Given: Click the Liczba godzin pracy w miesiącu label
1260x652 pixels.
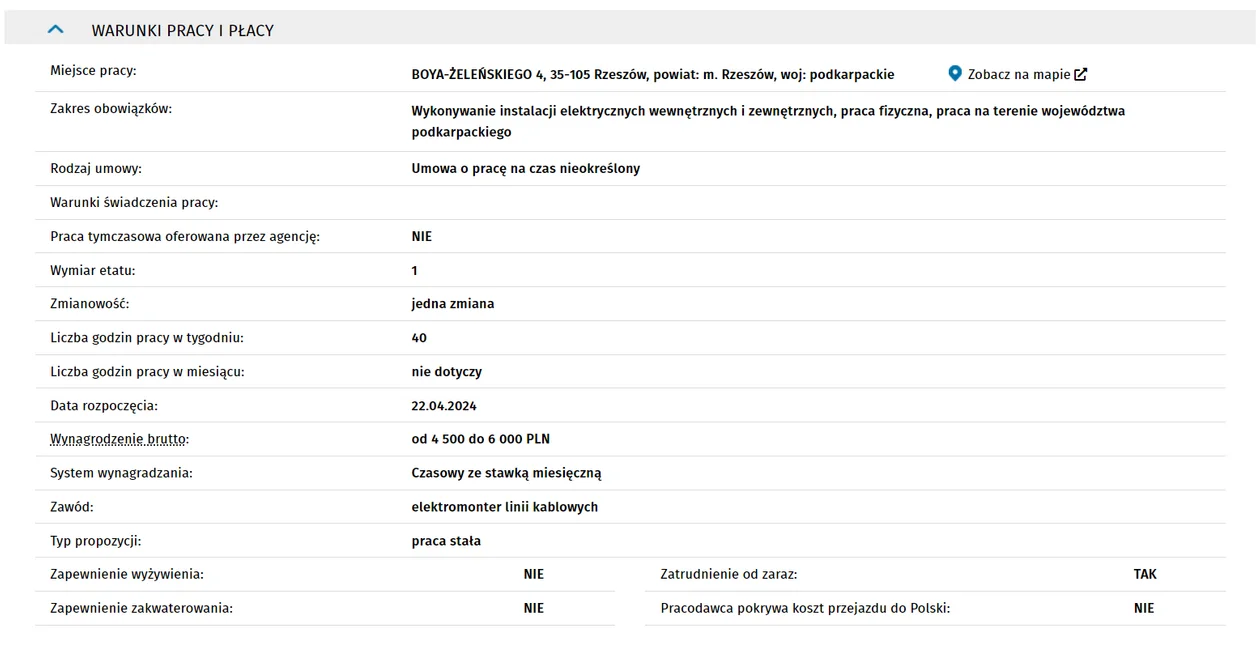Looking at the screenshot, I should [147, 371].
